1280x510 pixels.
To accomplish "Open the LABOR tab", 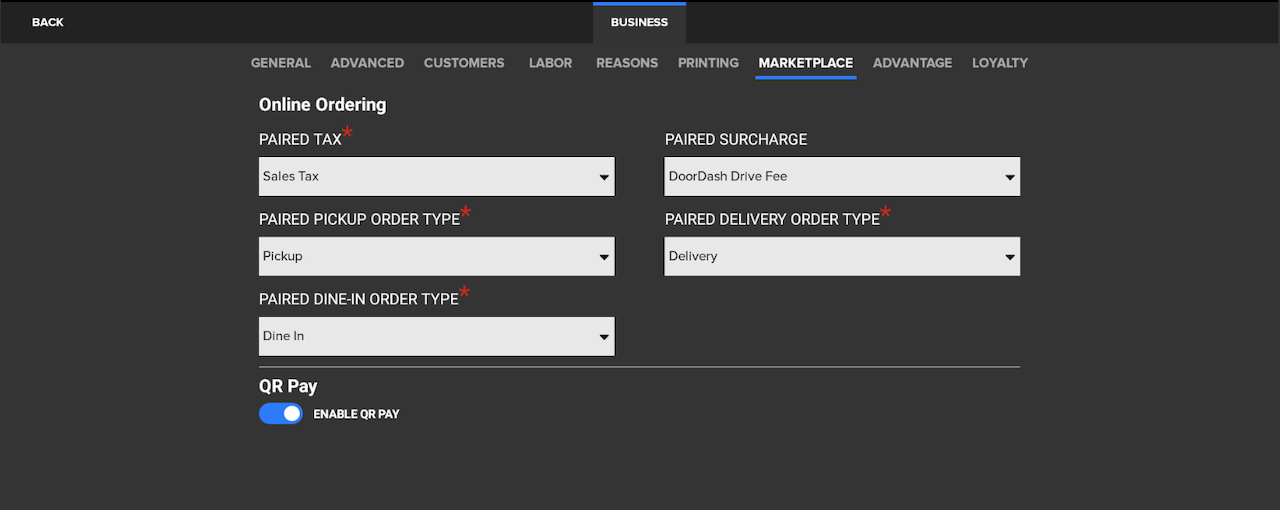I will pyautogui.click(x=550, y=63).
